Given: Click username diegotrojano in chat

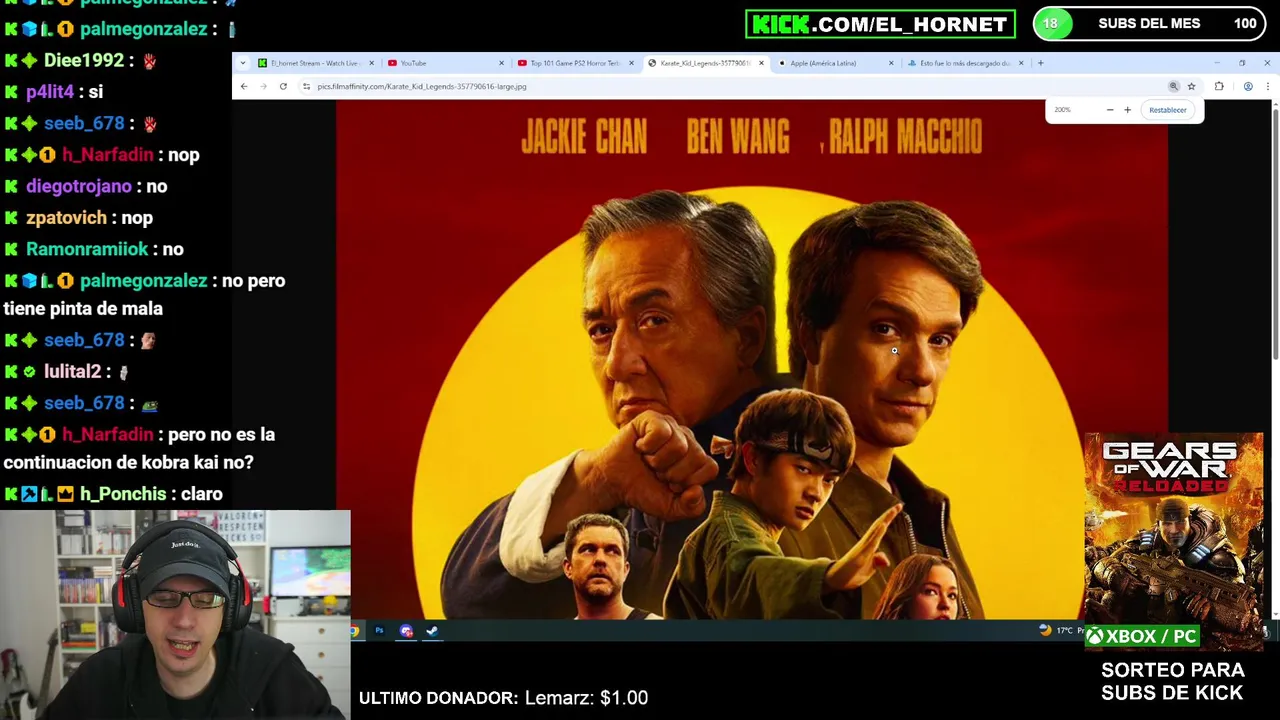Looking at the screenshot, I should coord(79,186).
